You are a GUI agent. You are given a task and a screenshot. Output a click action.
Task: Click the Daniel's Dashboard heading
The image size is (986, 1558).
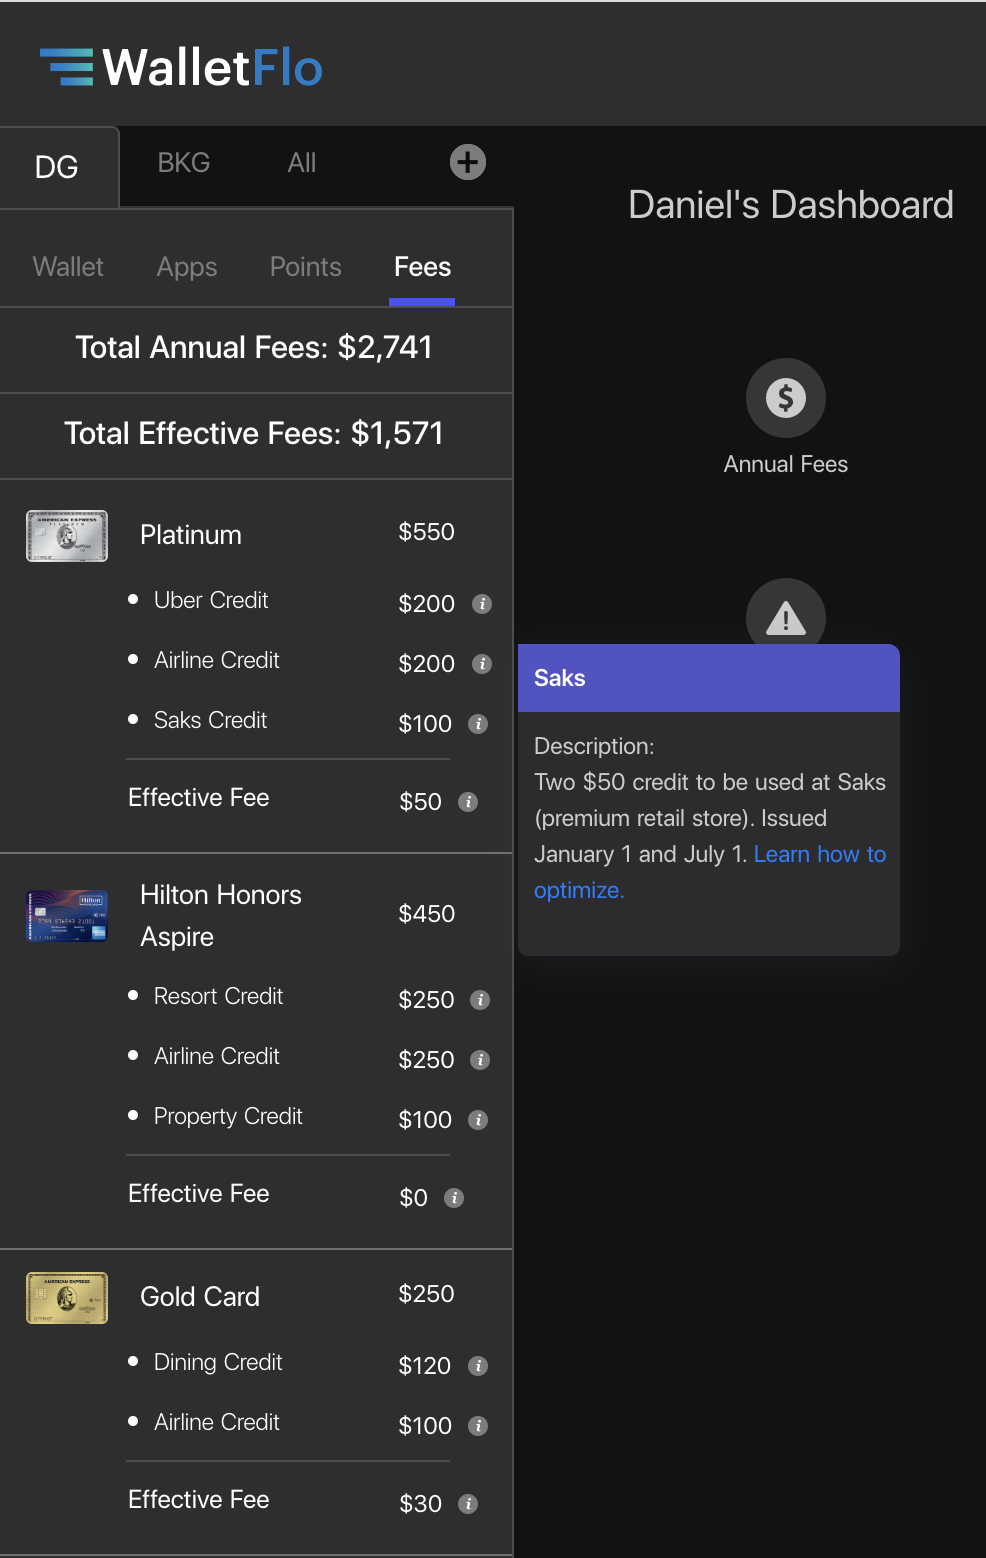tap(791, 205)
